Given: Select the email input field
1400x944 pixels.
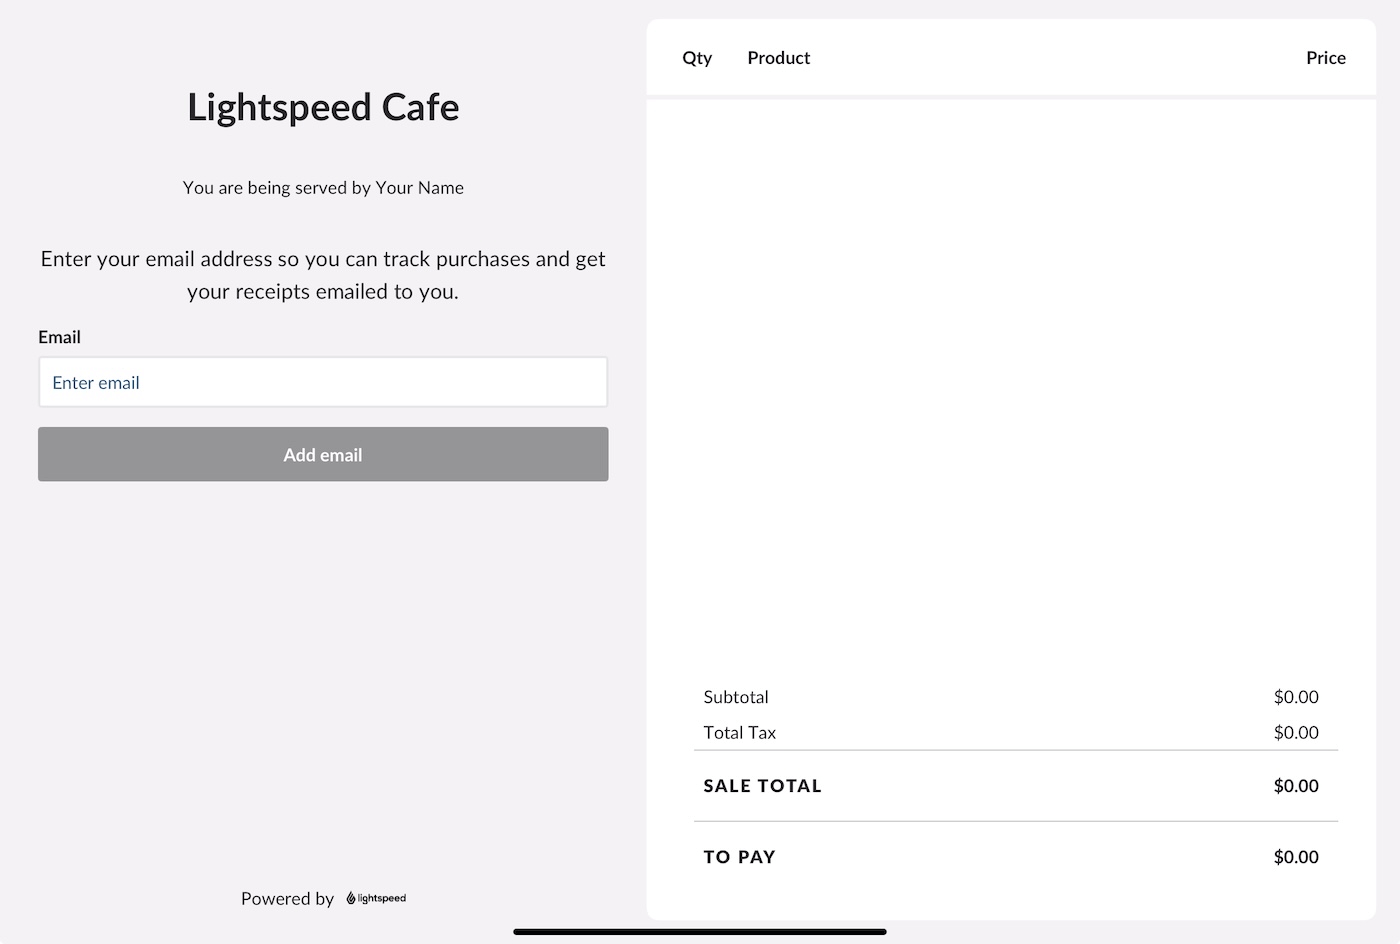Looking at the screenshot, I should [322, 382].
